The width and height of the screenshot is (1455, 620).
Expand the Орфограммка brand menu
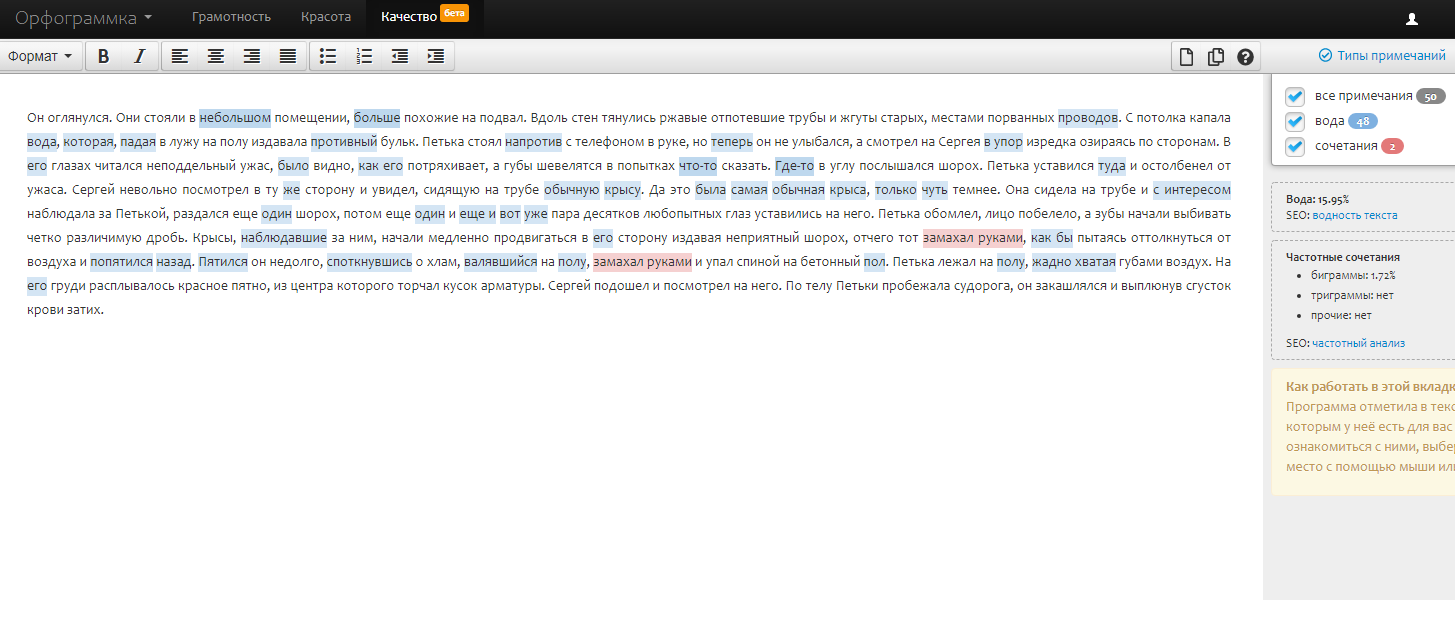coord(84,18)
